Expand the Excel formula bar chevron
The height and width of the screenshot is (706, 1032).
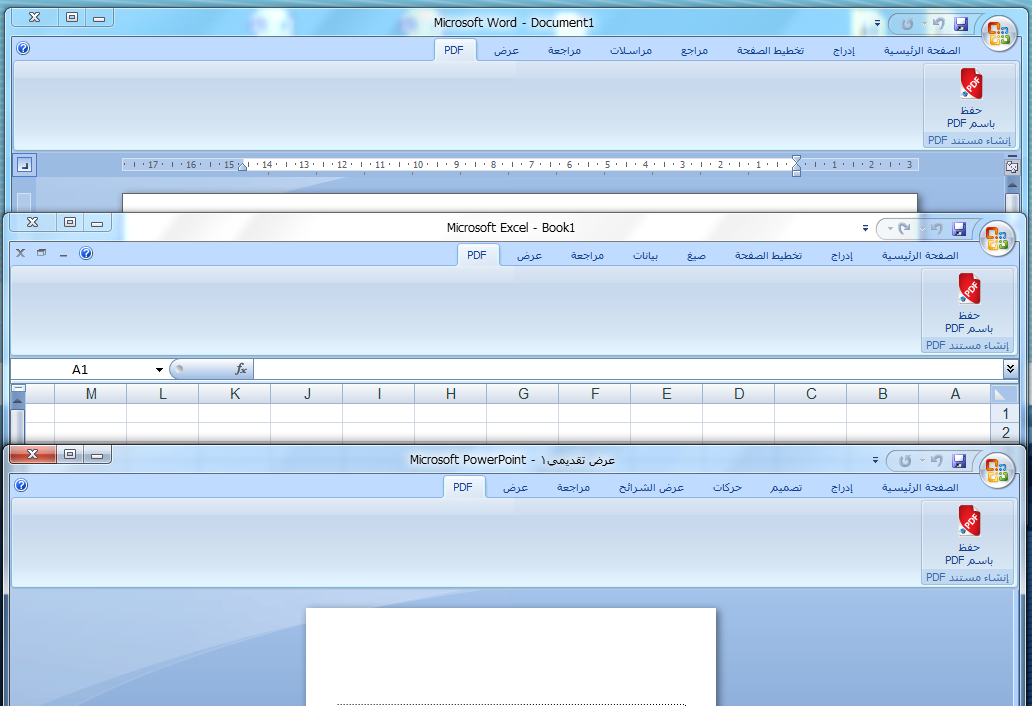(x=1010, y=369)
